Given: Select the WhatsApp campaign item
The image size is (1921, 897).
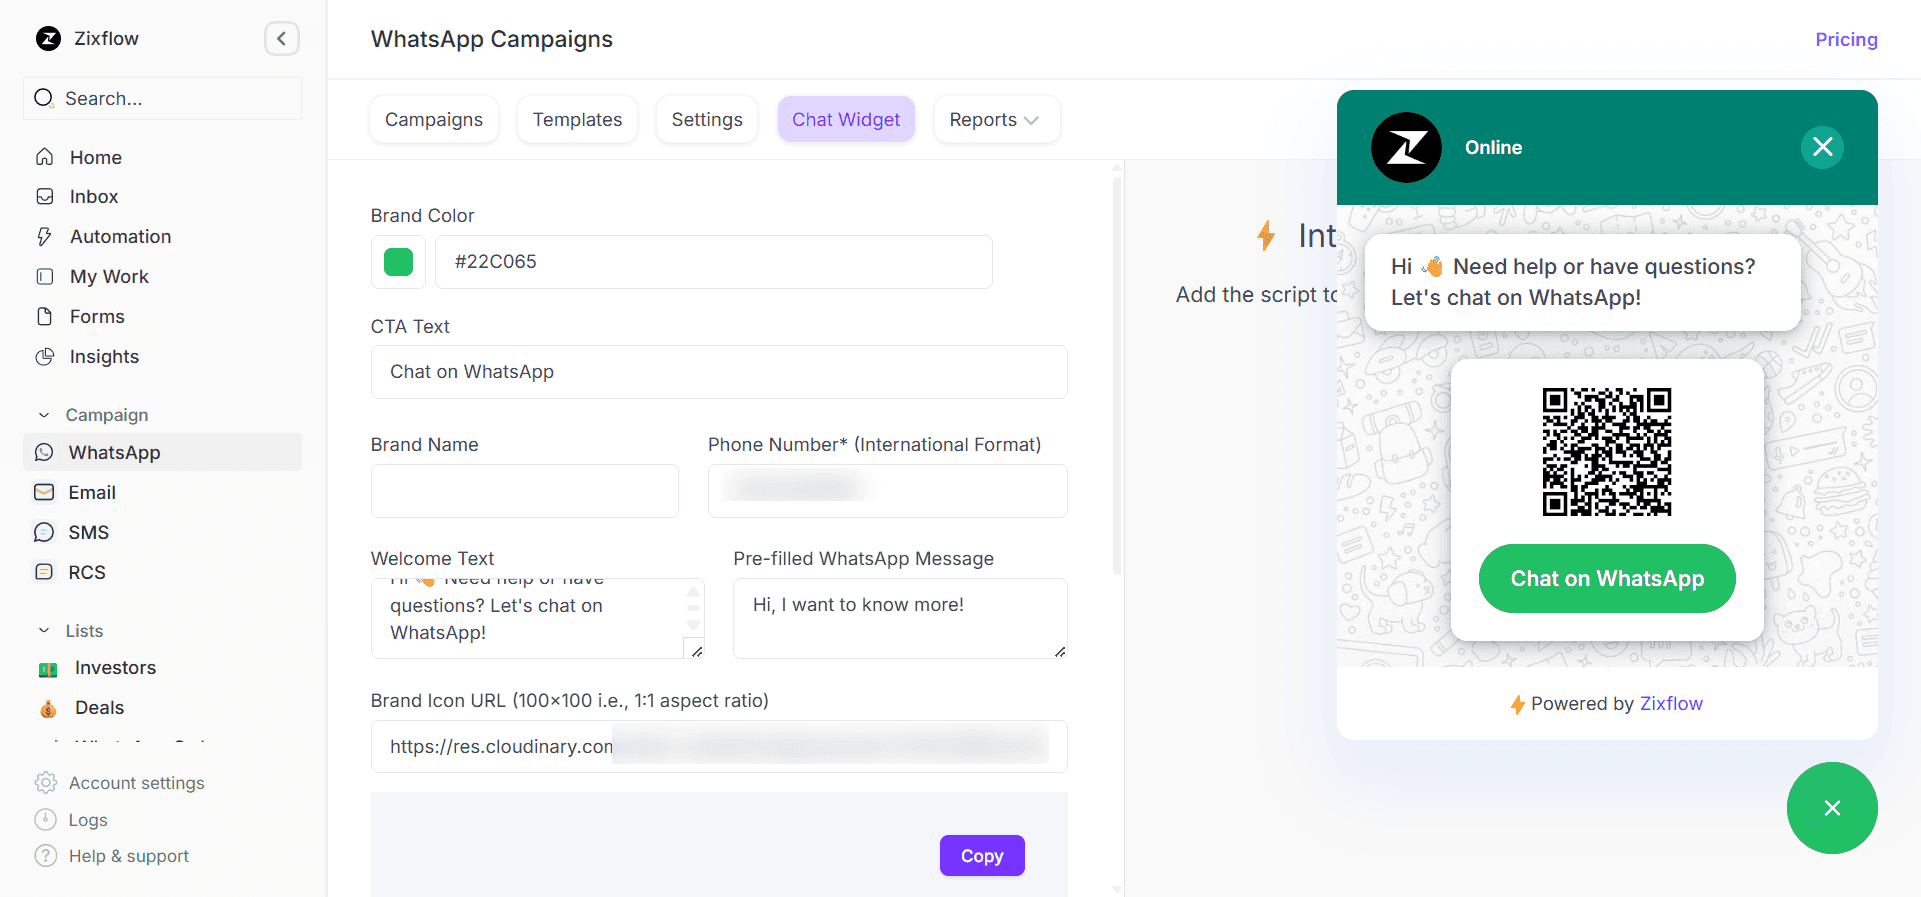Looking at the screenshot, I should pos(162,452).
